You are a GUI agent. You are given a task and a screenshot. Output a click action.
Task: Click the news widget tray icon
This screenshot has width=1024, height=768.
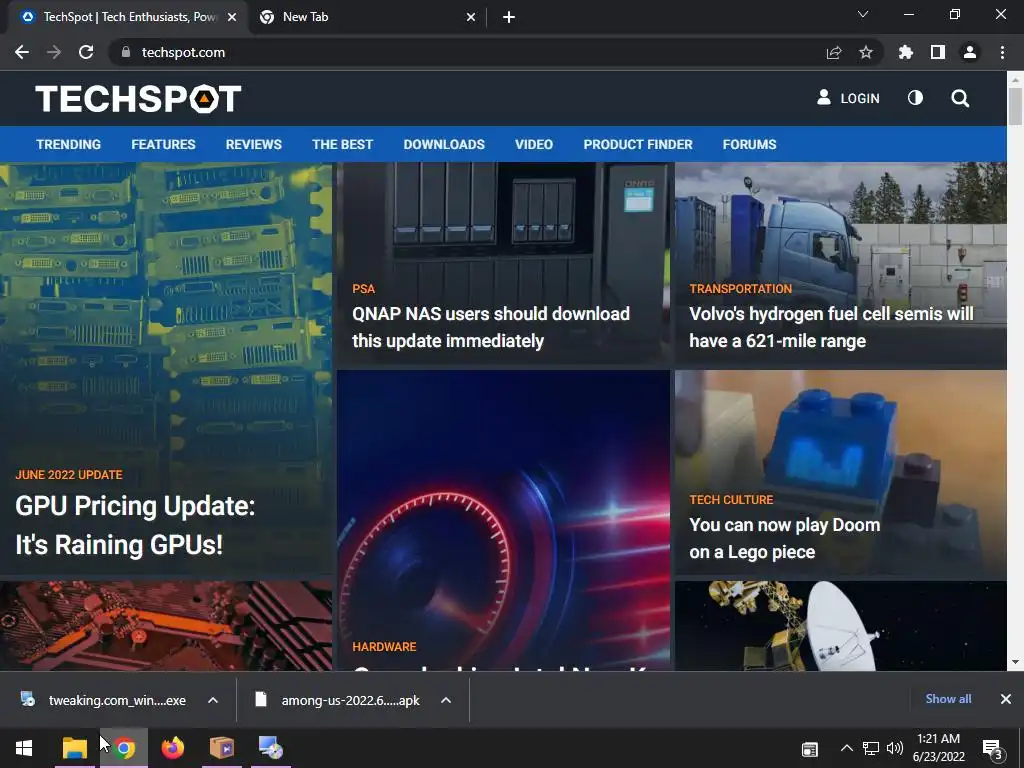click(810, 749)
